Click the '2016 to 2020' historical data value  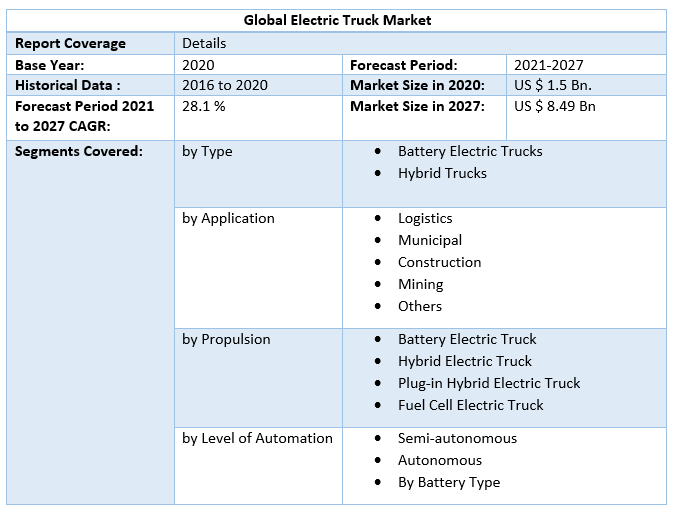pos(224,85)
